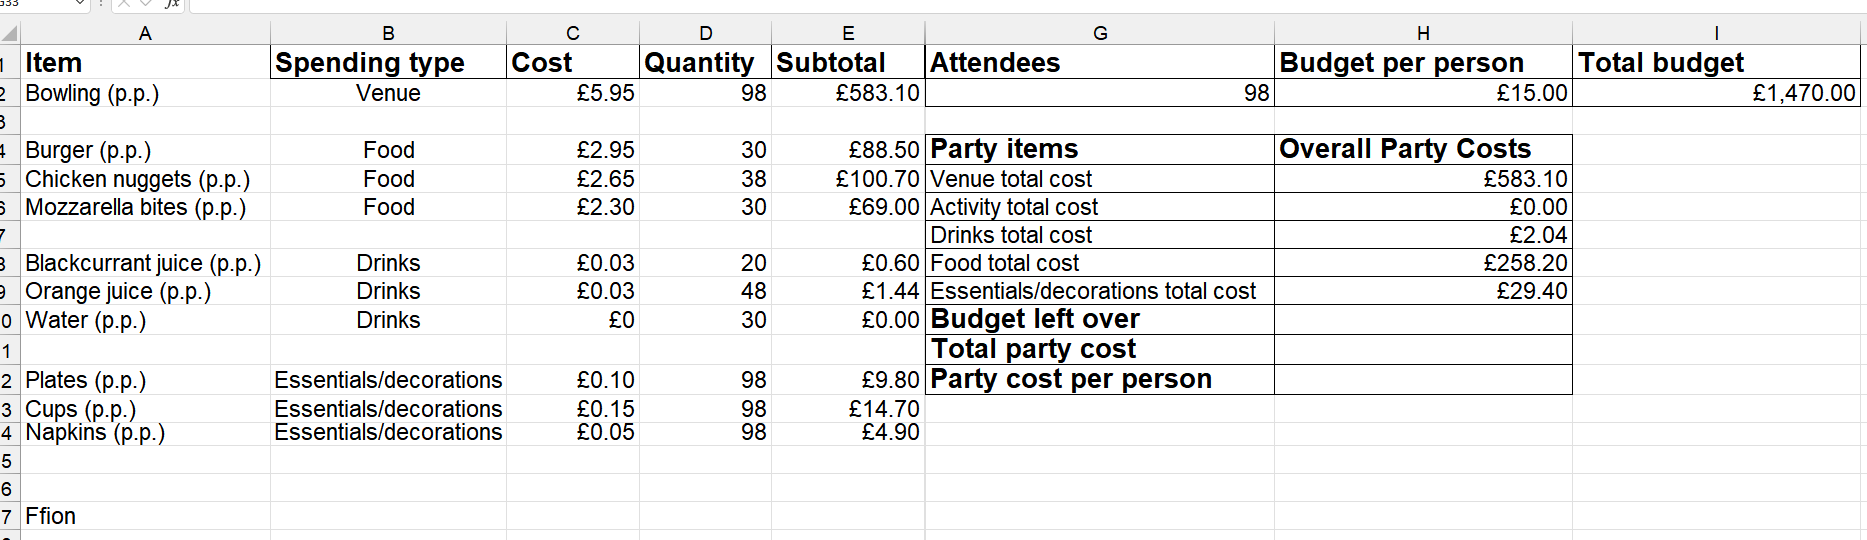The height and width of the screenshot is (540, 1867).
Task: Click the Total budget £1,470.00 cell
Action: click(x=1716, y=93)
